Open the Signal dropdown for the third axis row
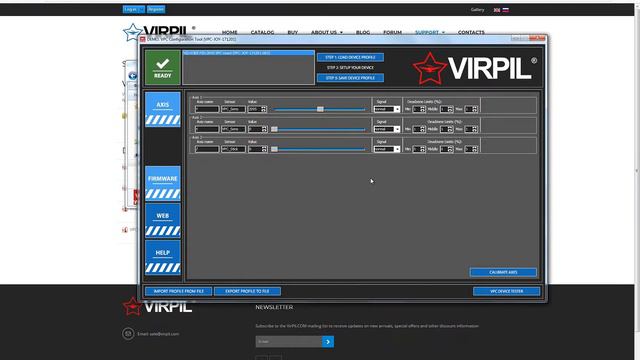The width and height of the screenshot is (640, 360). pyautogui.click(x=387, y=149)
